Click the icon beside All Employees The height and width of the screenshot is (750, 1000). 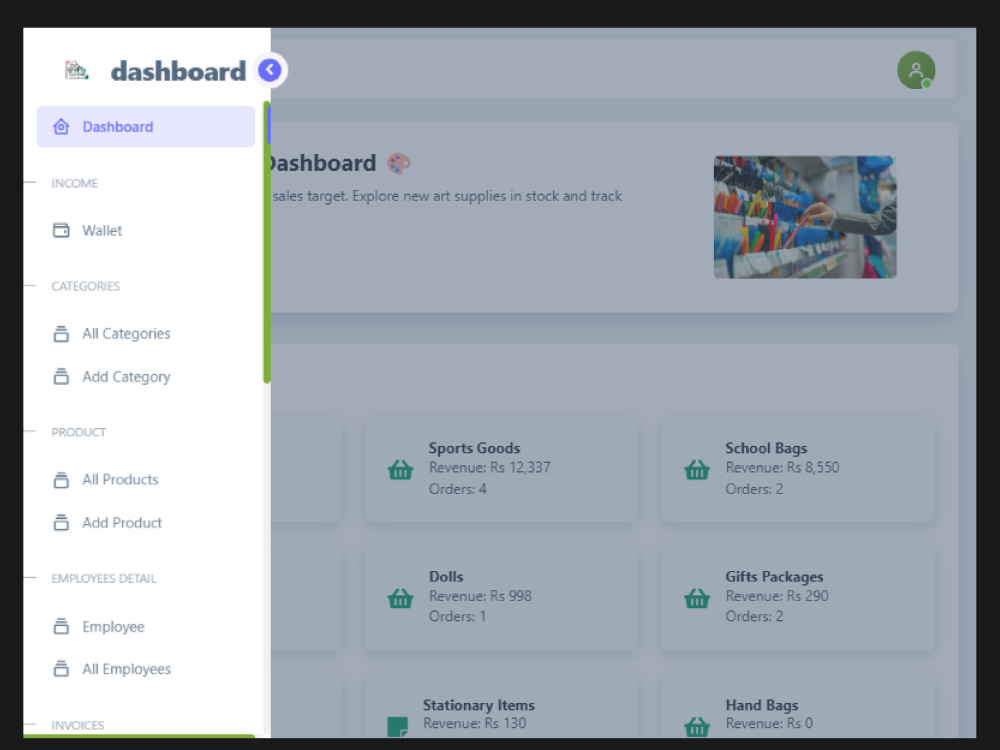coord(61,669)
